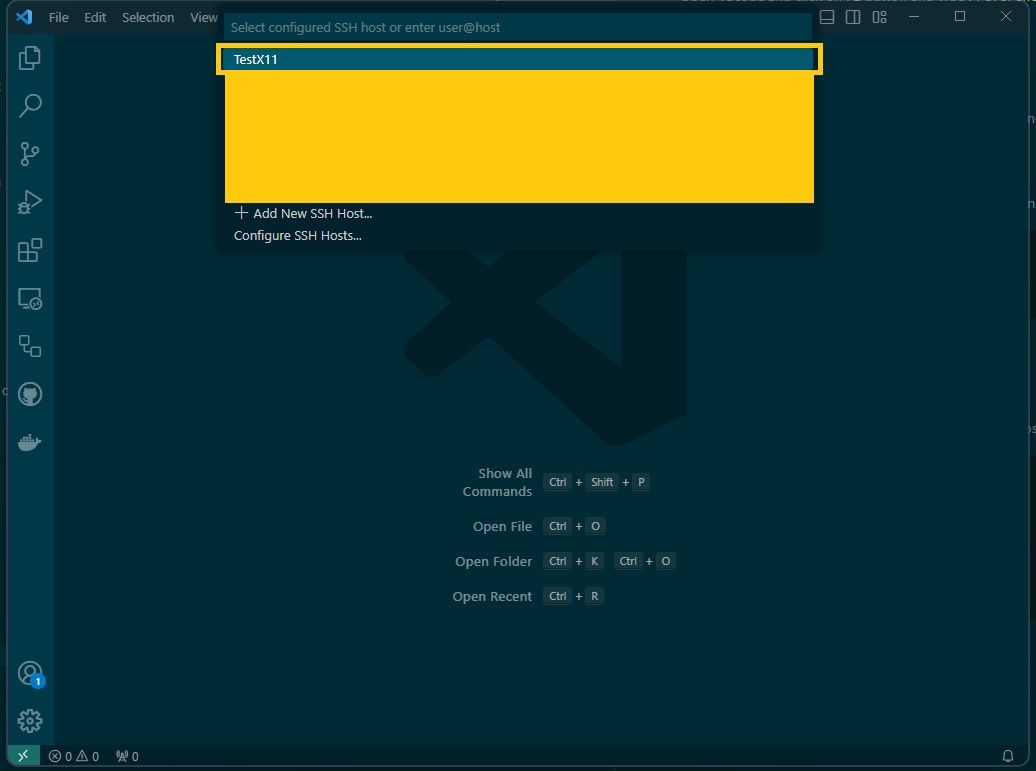This screenshot has height=771, width=1036.
Task: Show notifications via bell icon
Action: (1009, 756)
